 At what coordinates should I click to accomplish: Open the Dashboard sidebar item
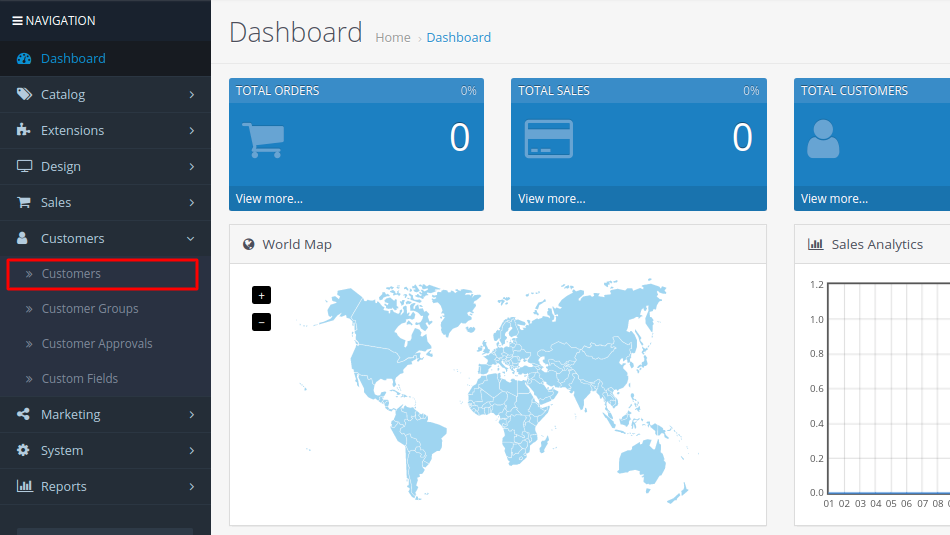click(105, 58)
